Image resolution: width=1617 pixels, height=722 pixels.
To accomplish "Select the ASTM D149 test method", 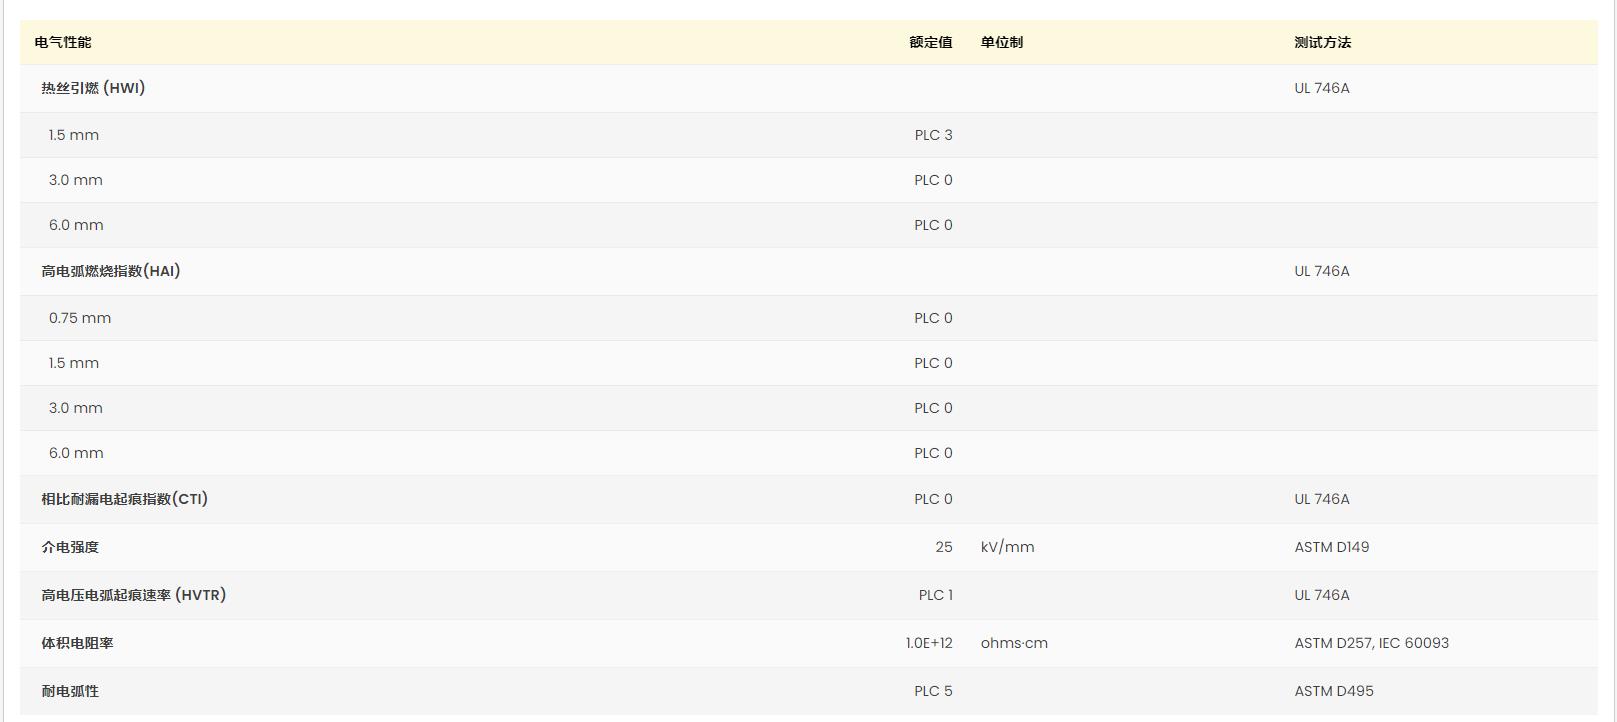I will point(1331,547).
